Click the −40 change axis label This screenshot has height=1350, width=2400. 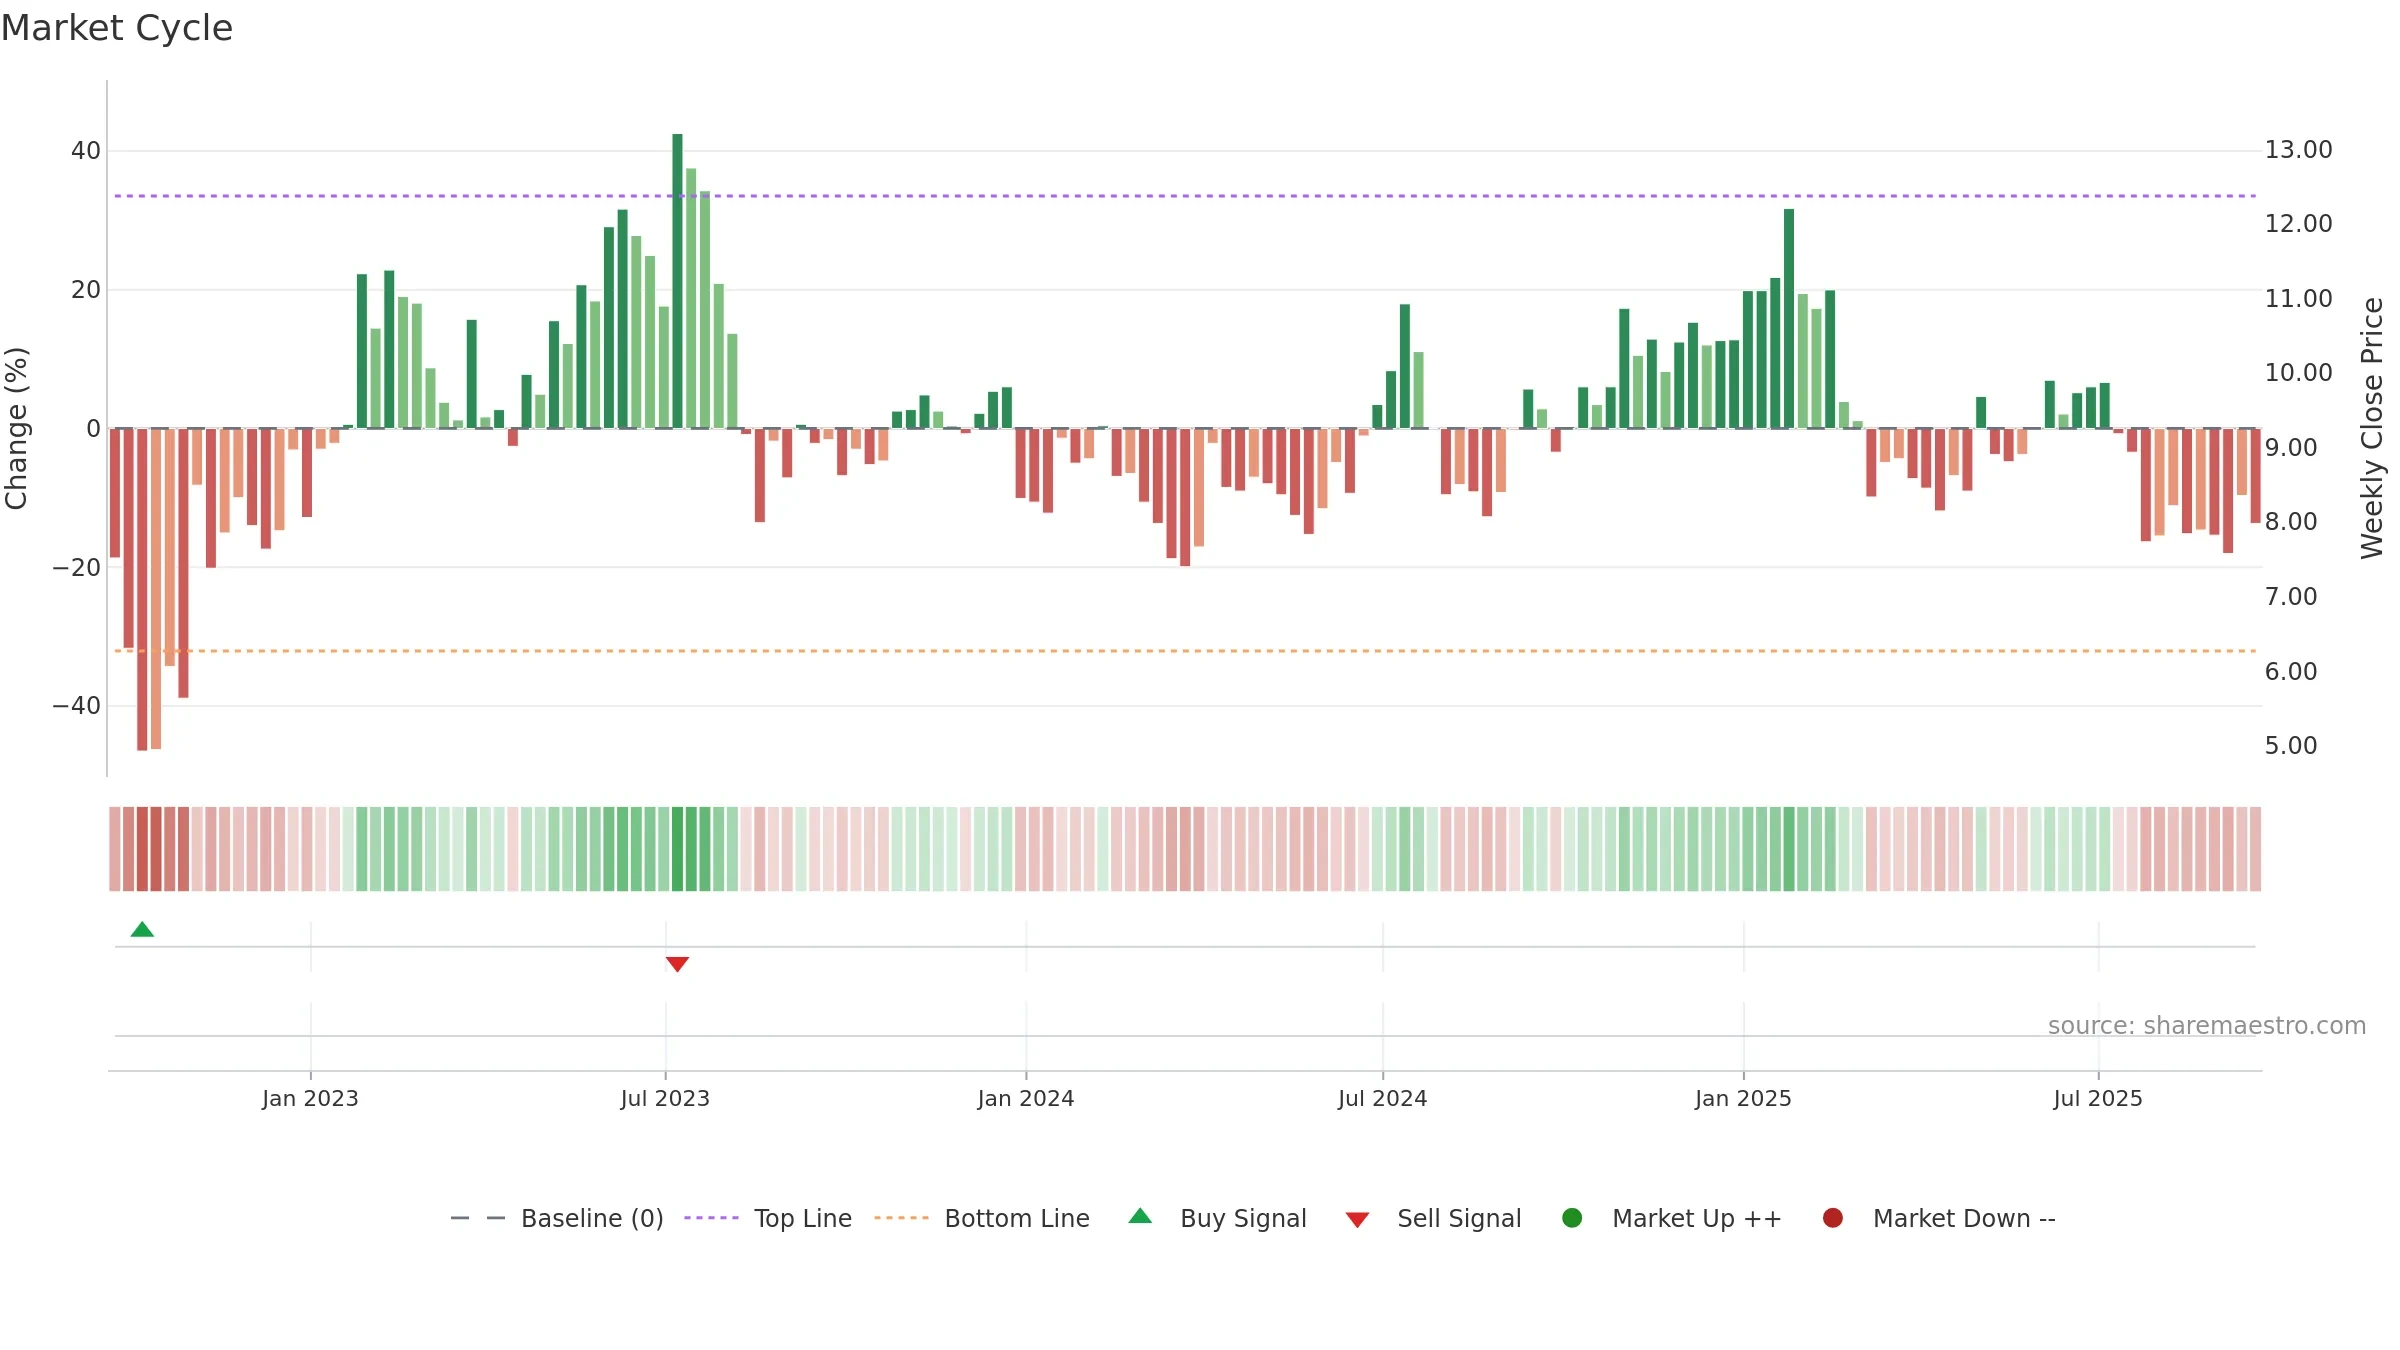[77, 706]
